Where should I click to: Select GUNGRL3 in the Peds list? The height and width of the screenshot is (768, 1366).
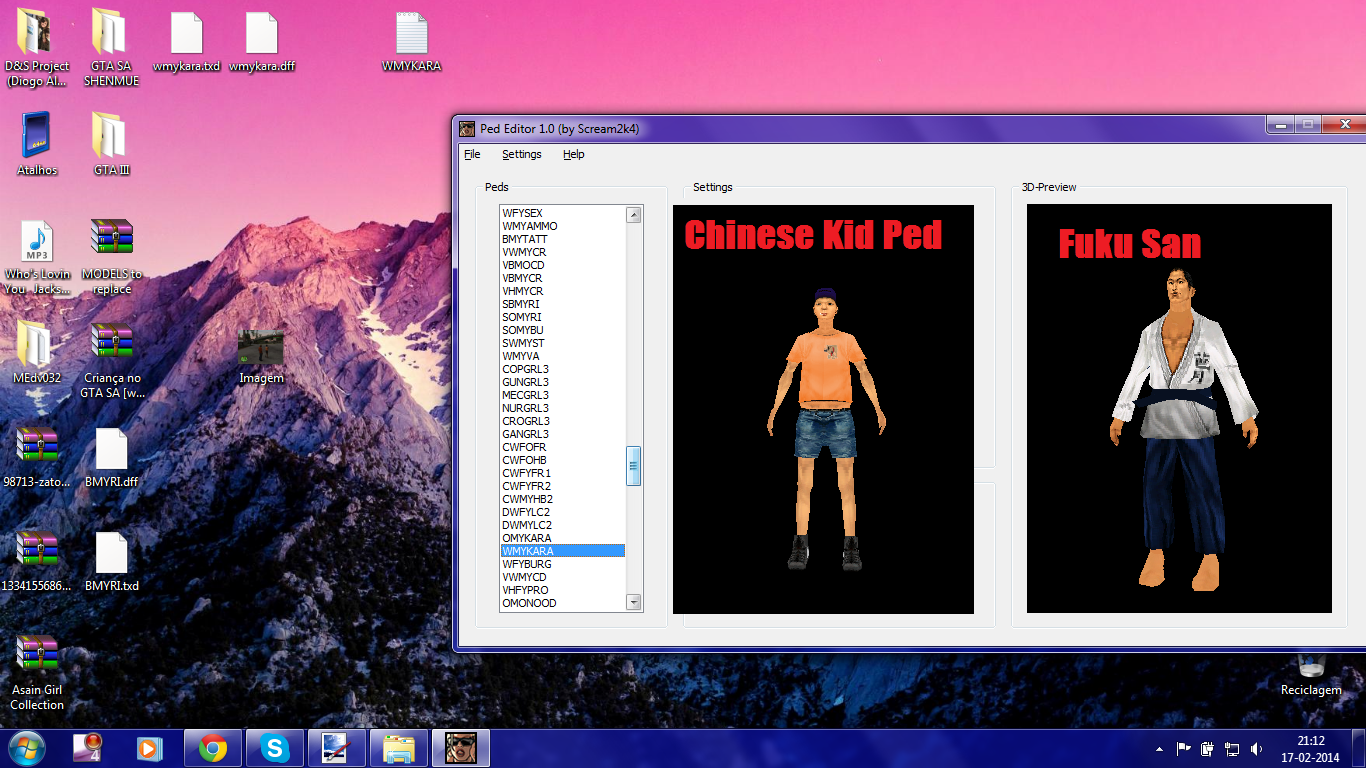[x=563, y=382]
